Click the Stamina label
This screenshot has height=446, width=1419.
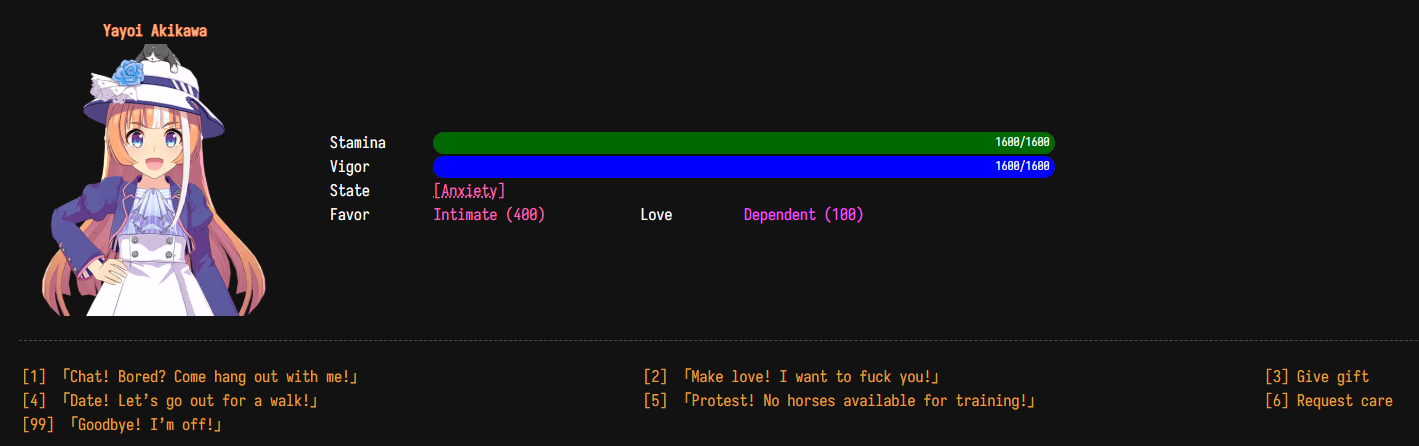(358, 143)
